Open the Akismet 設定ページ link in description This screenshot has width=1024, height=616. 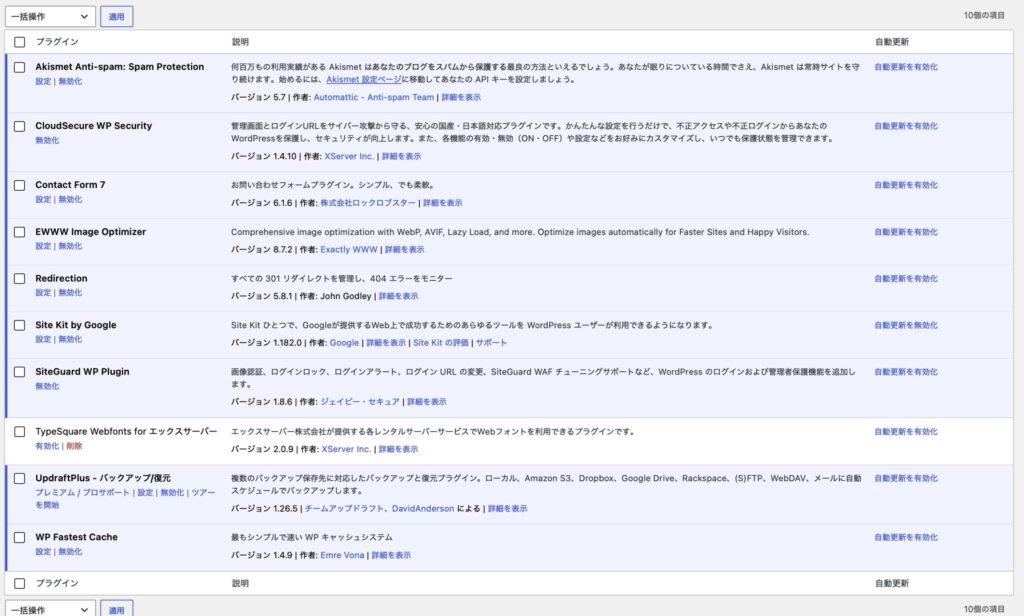[364, 80]
